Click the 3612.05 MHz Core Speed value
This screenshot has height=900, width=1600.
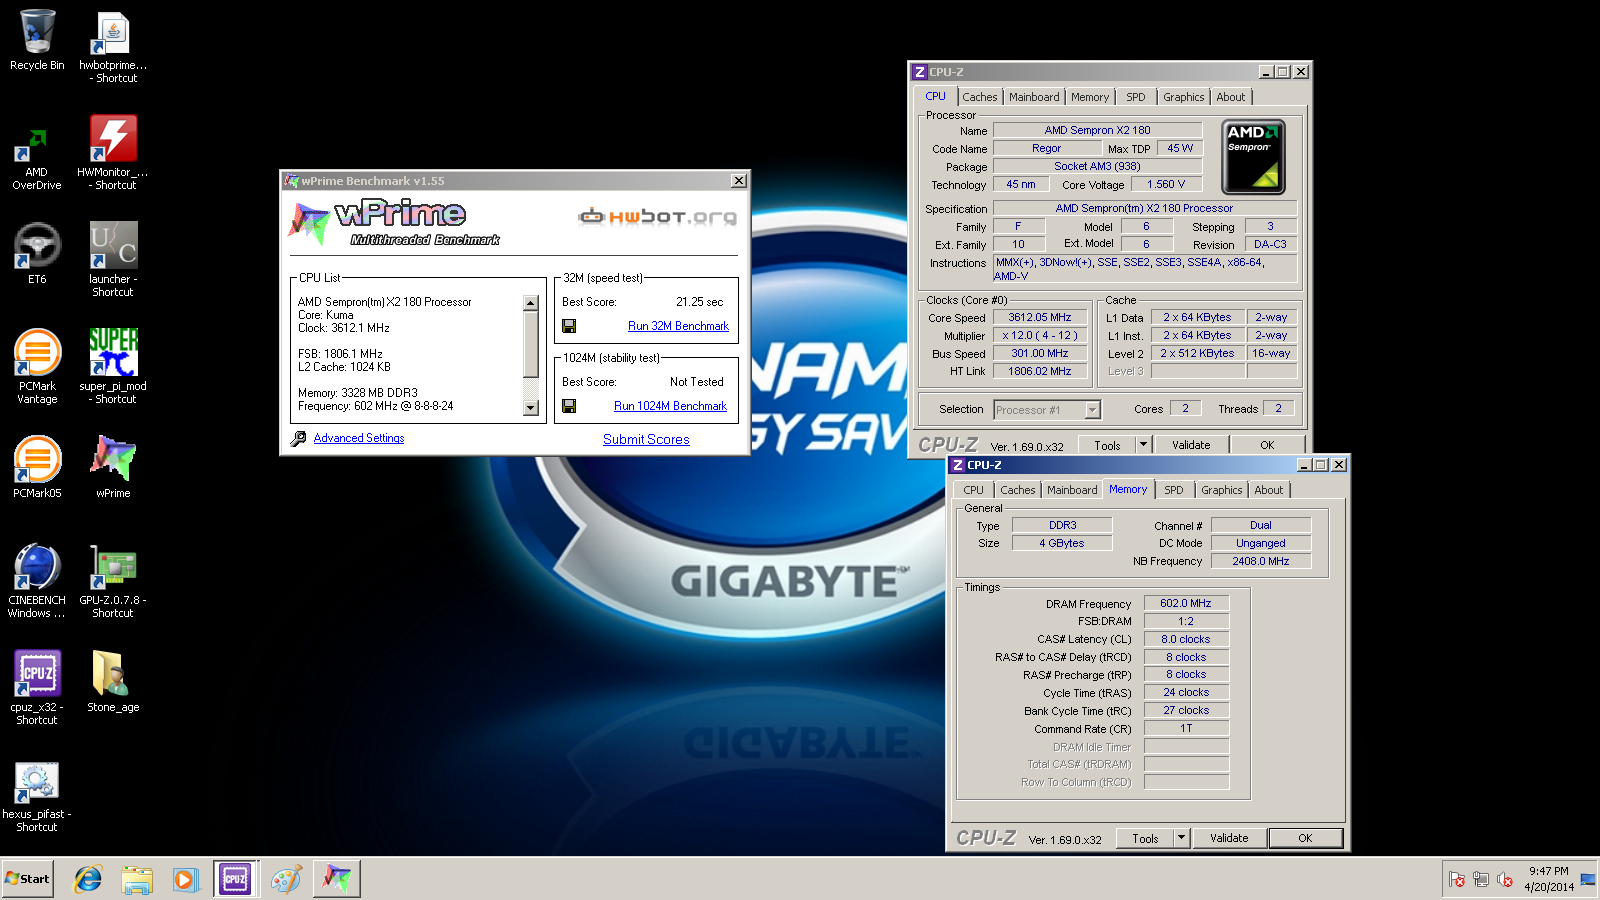[1040, 317]
